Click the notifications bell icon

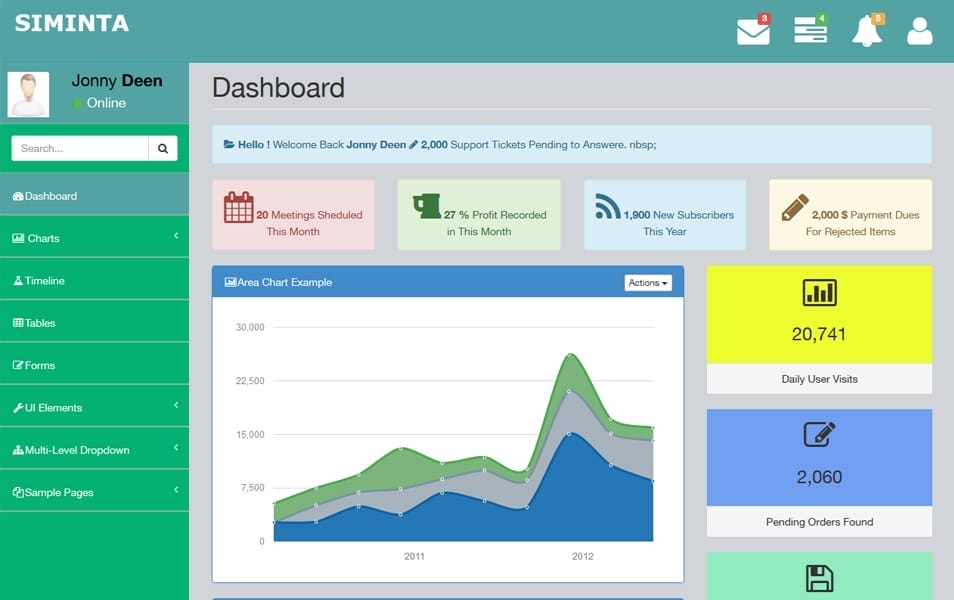click(x=866, y=29)
